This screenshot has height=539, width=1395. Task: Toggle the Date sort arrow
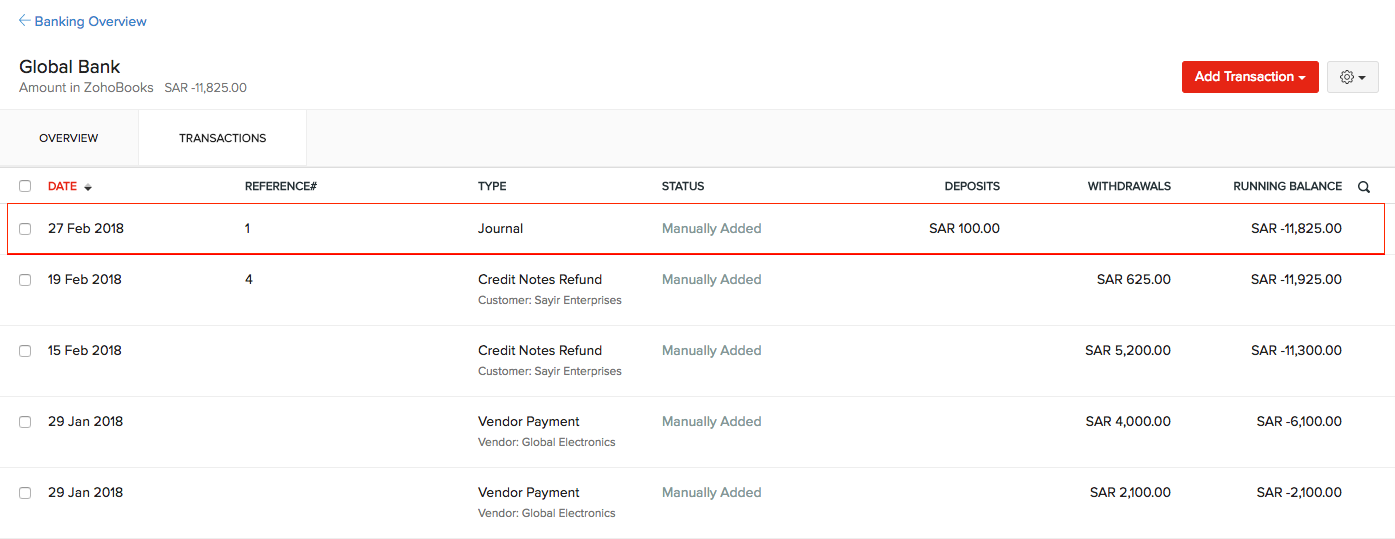point(88,187)
